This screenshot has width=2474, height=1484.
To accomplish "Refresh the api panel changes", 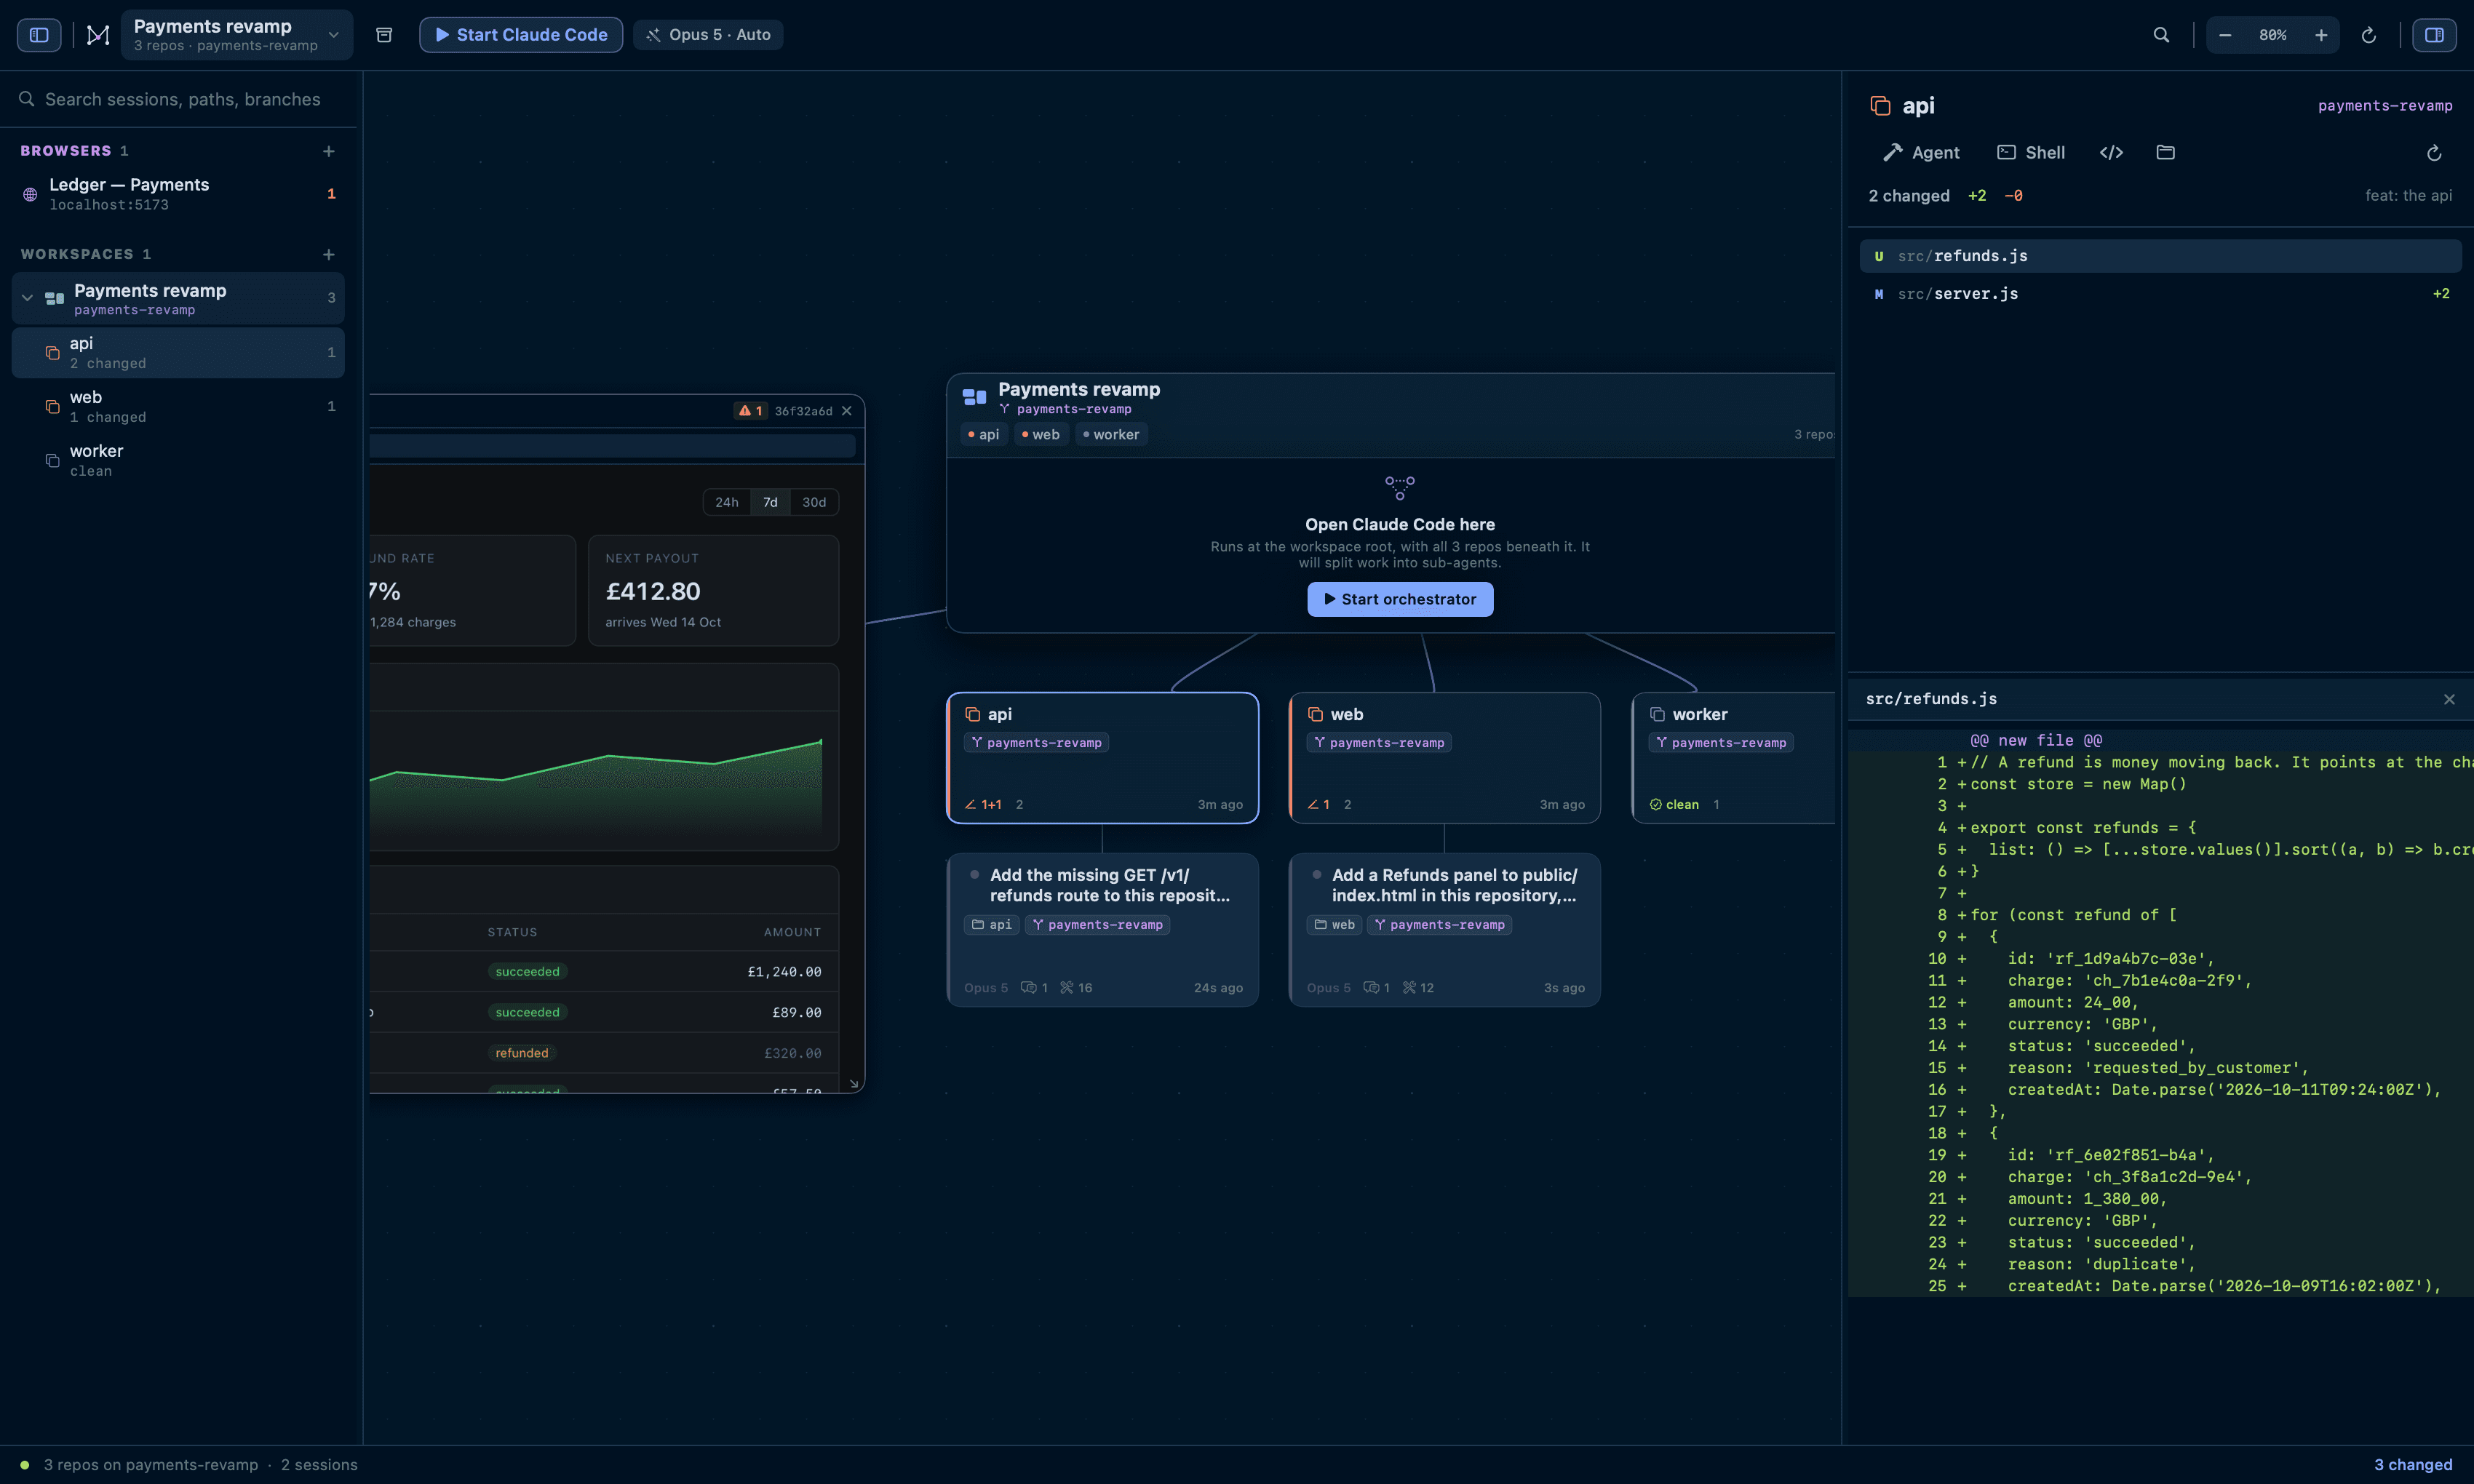I will coord(2434,153).
